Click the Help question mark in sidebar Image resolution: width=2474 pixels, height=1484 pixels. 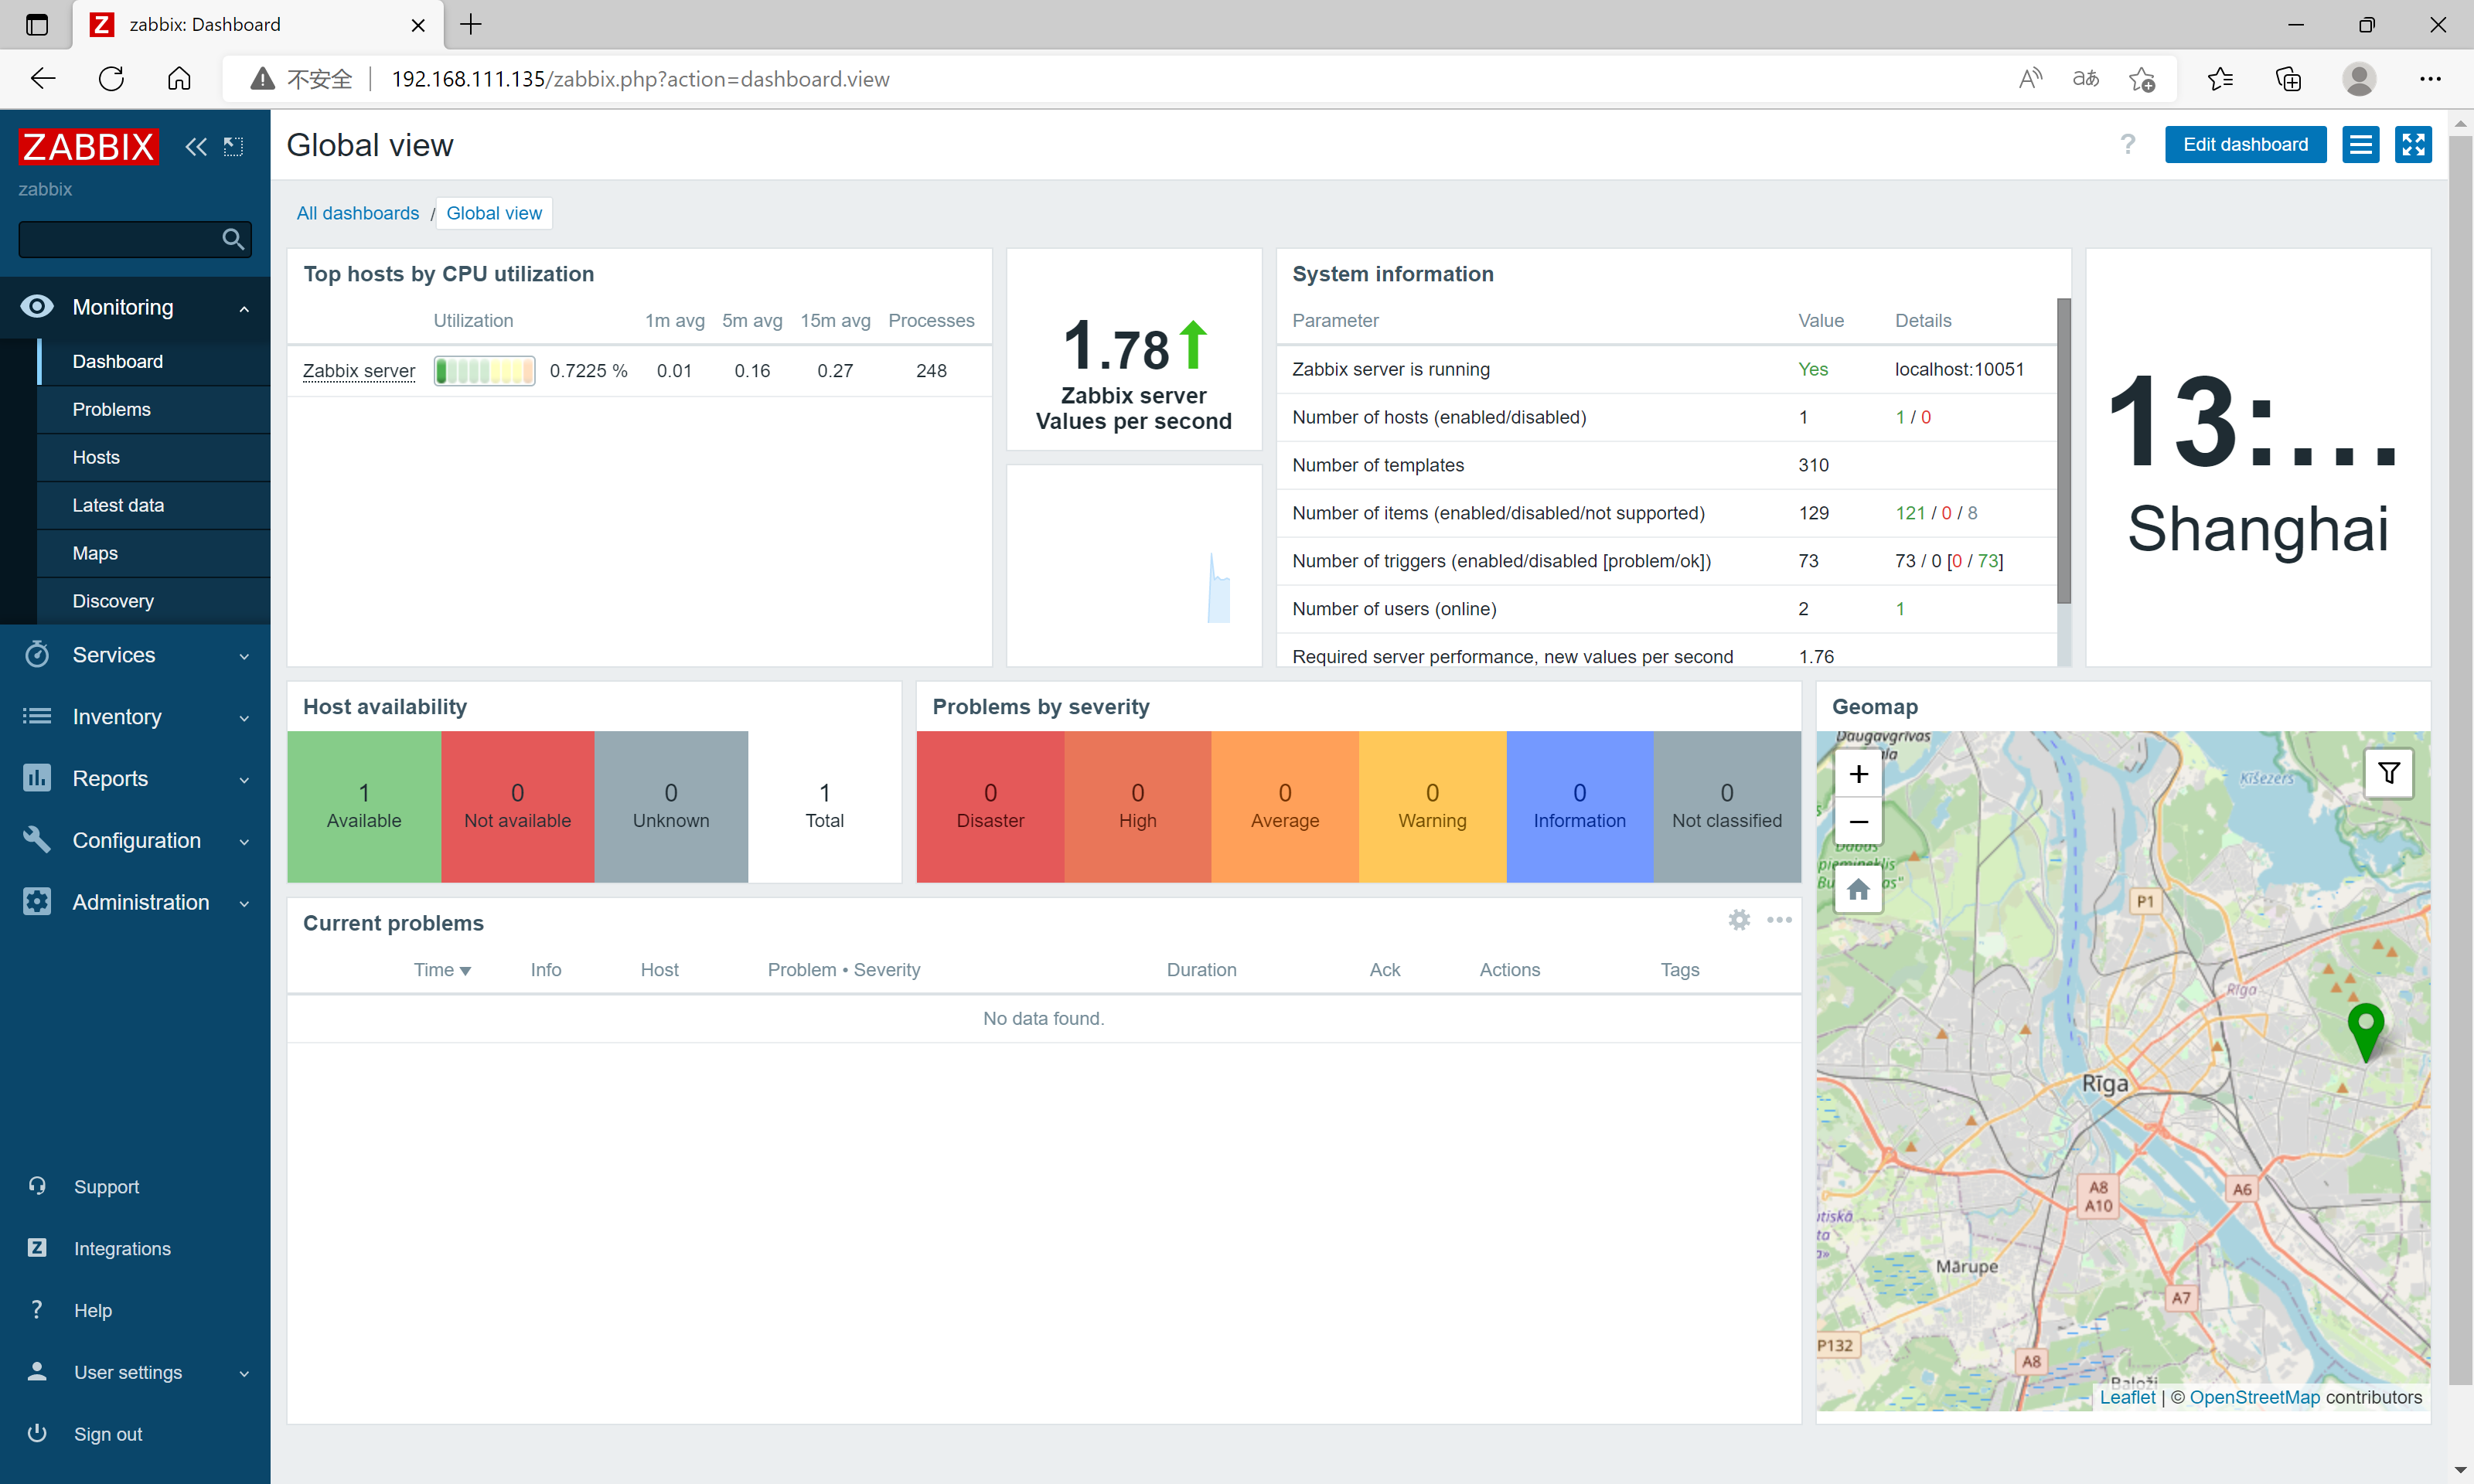click(x=37, y=1310)
